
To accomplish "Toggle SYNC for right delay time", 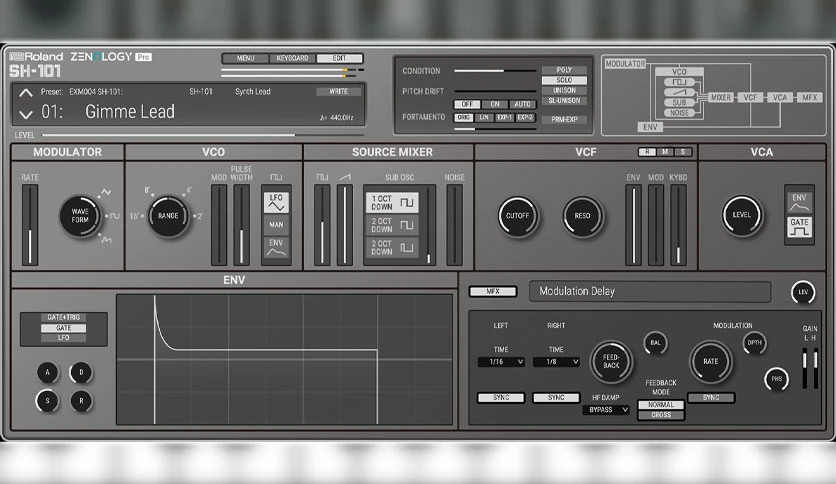I will coord(556,398).
